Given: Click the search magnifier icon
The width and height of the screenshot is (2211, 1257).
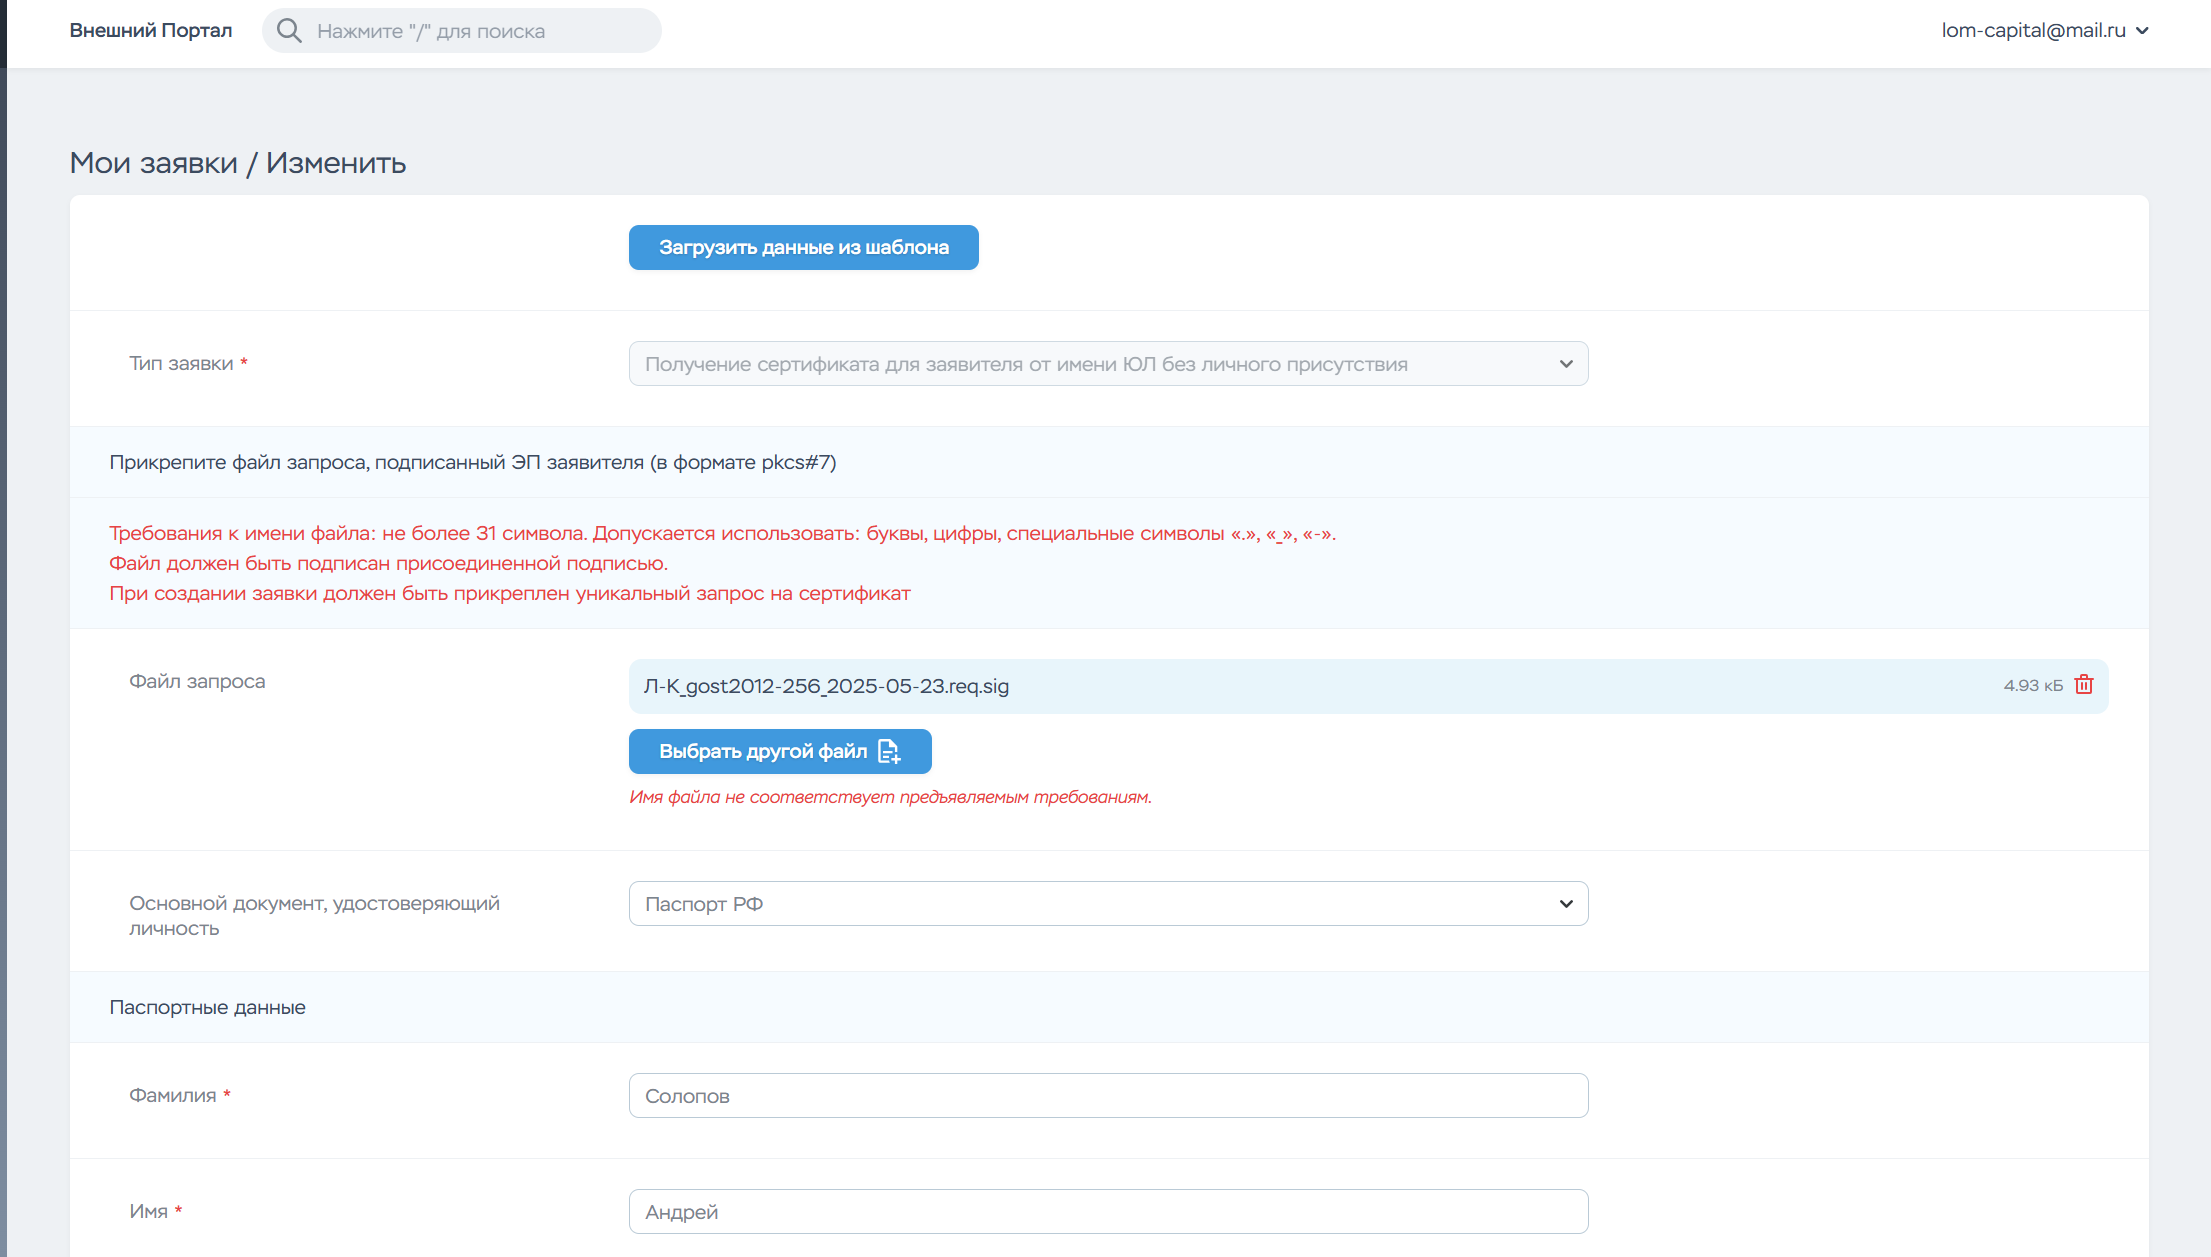Looking at the screenshot, I should (x=289, y=31).
